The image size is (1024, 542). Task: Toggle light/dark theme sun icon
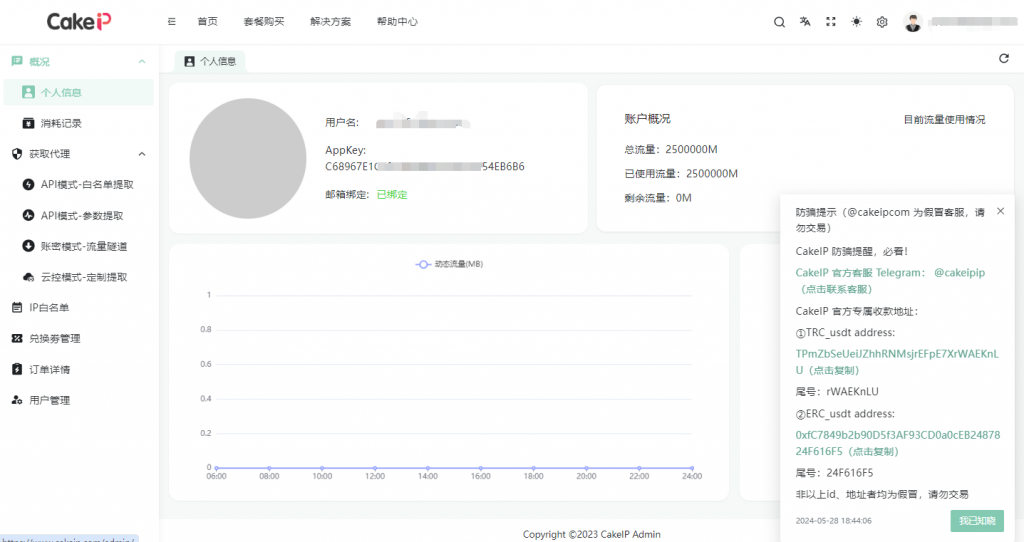coord(856,22)
